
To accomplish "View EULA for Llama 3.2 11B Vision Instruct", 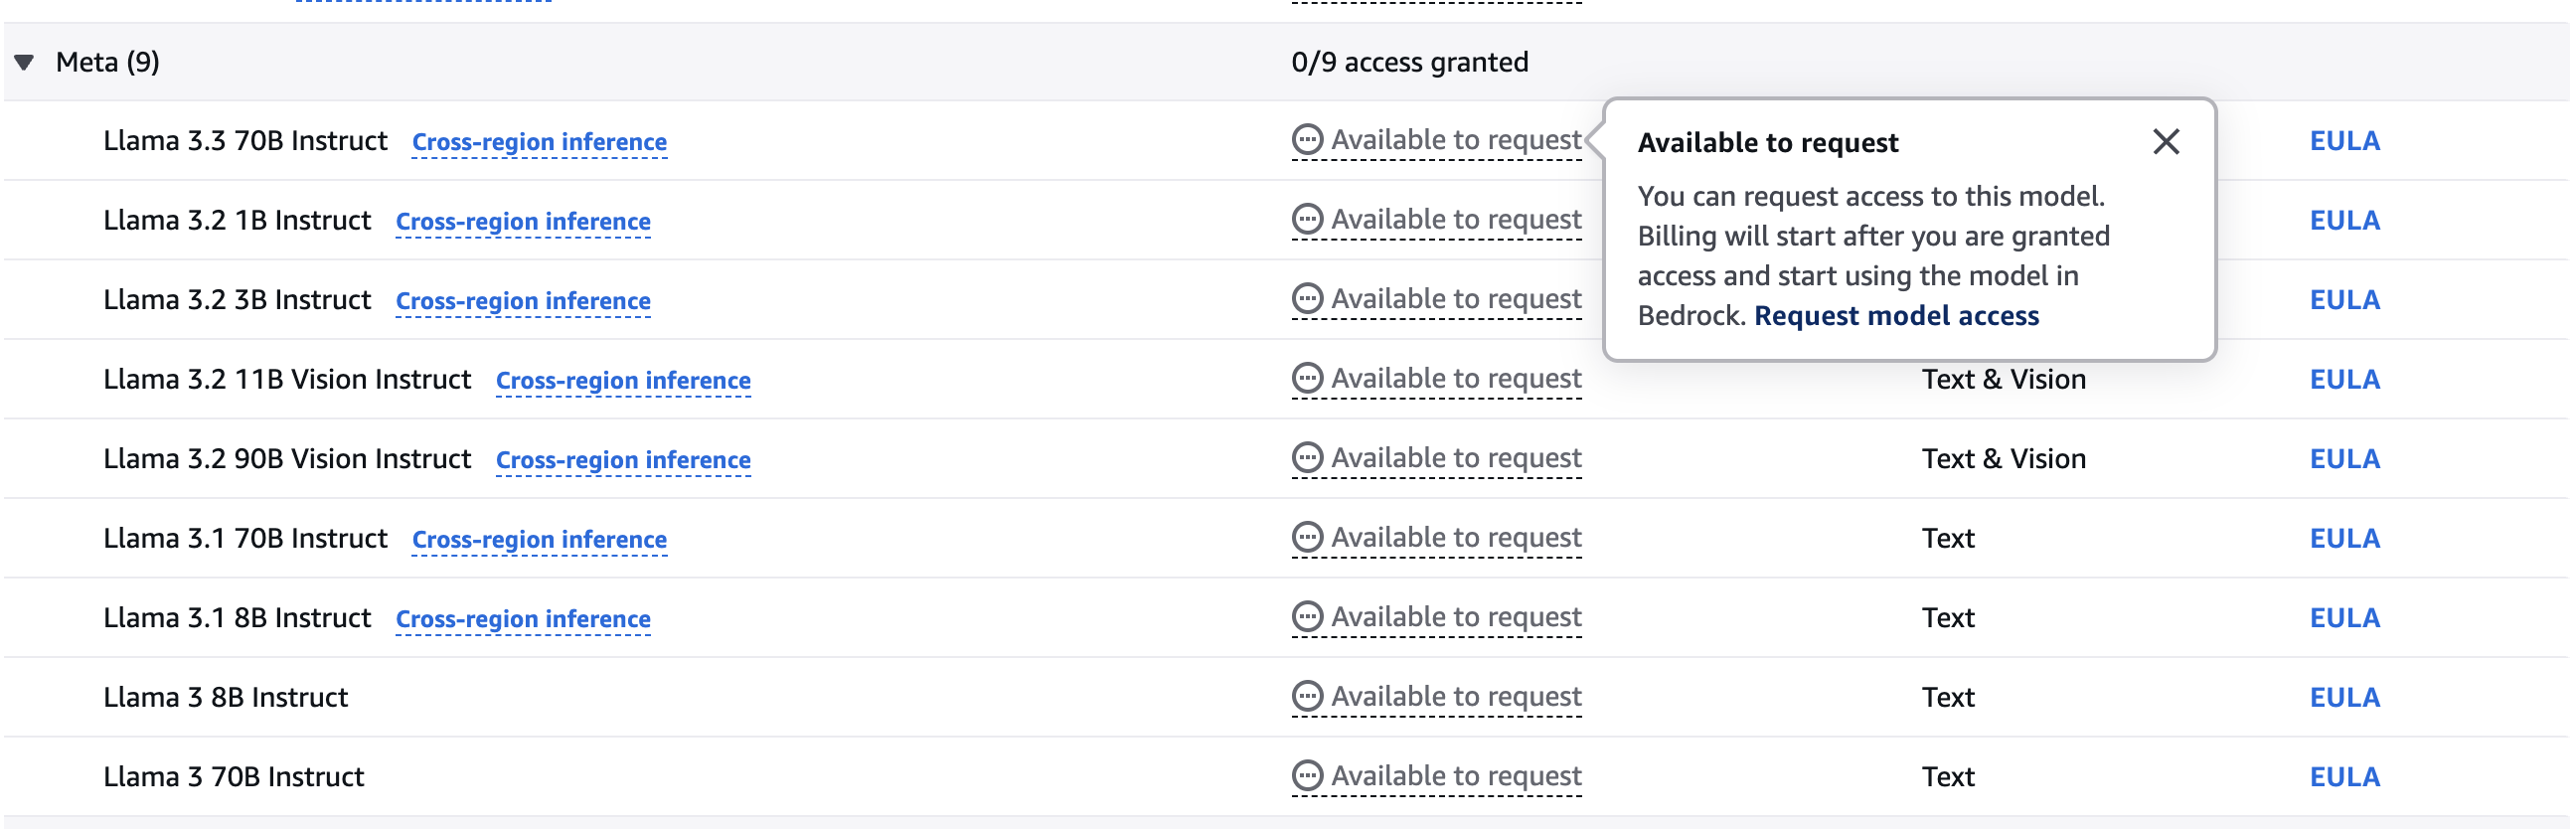I will 2344,380.
